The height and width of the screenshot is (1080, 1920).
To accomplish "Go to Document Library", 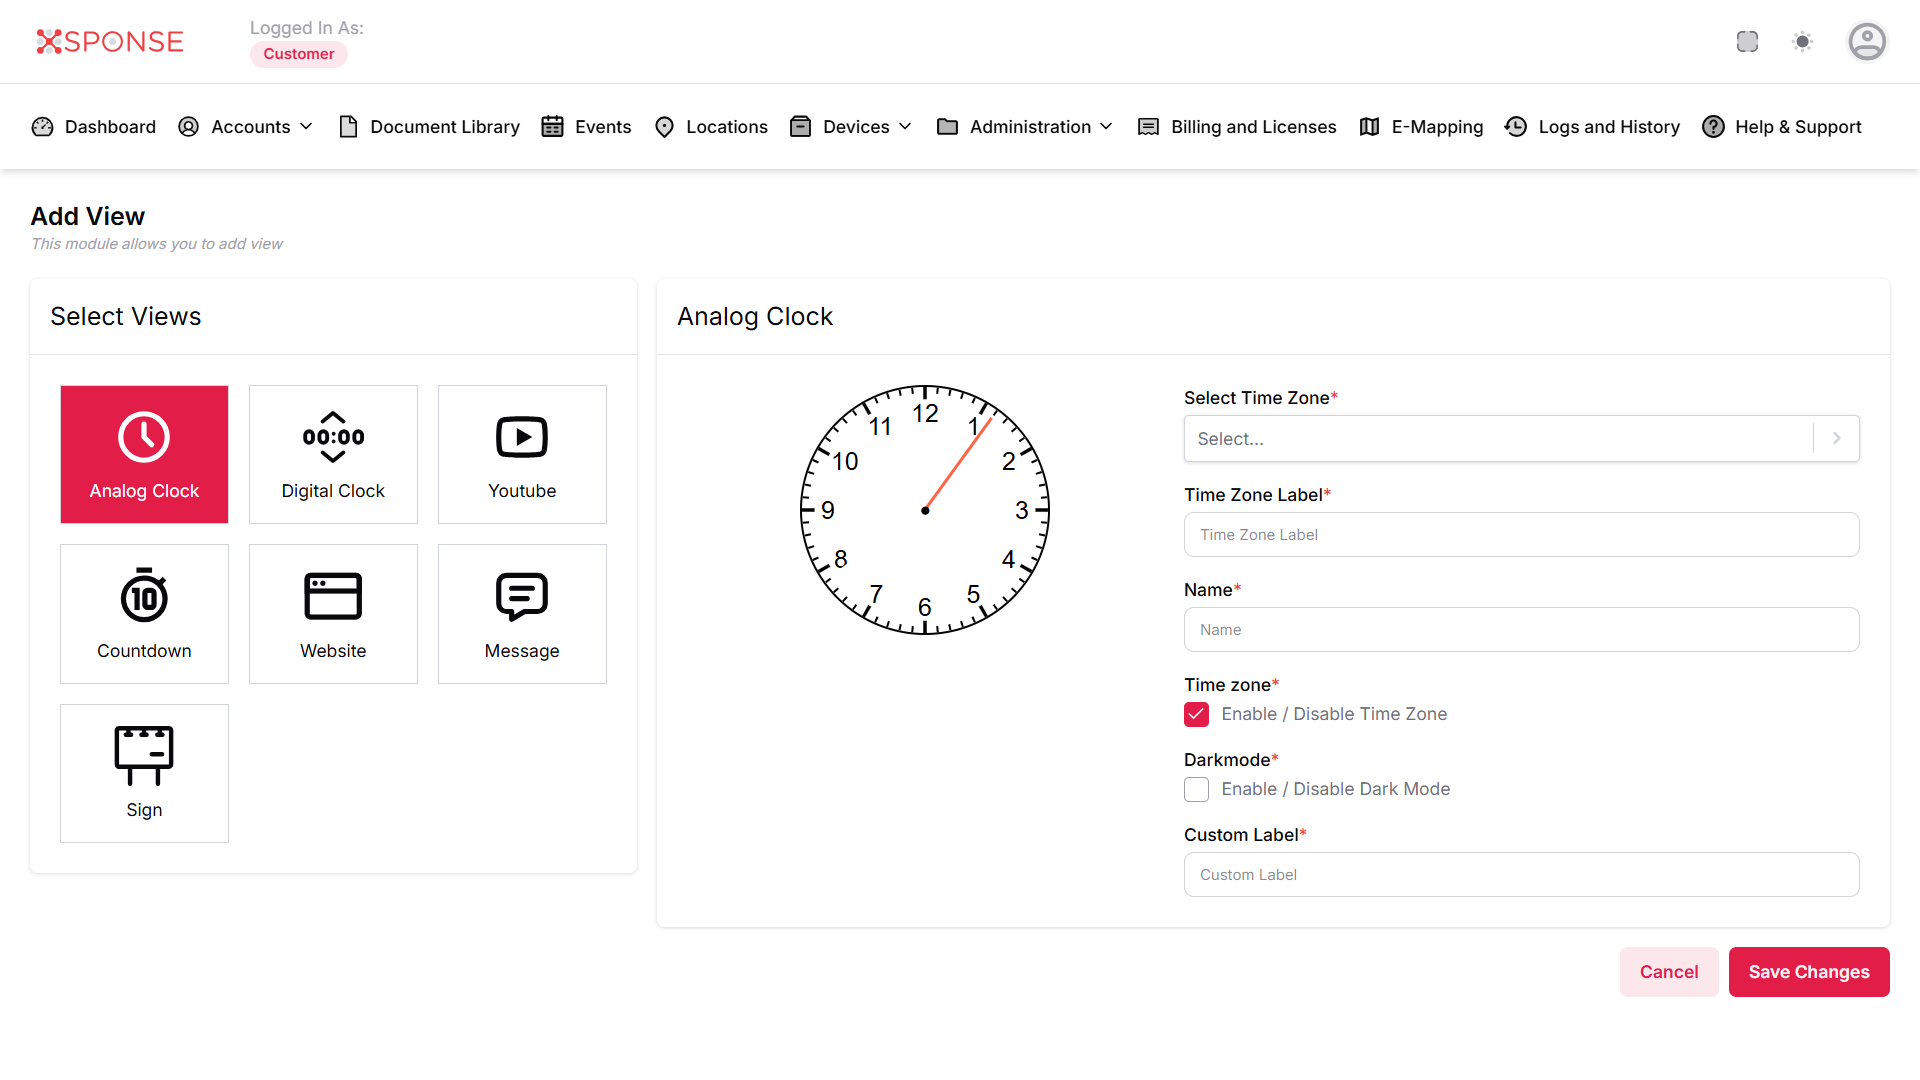I will coord(430,127).
